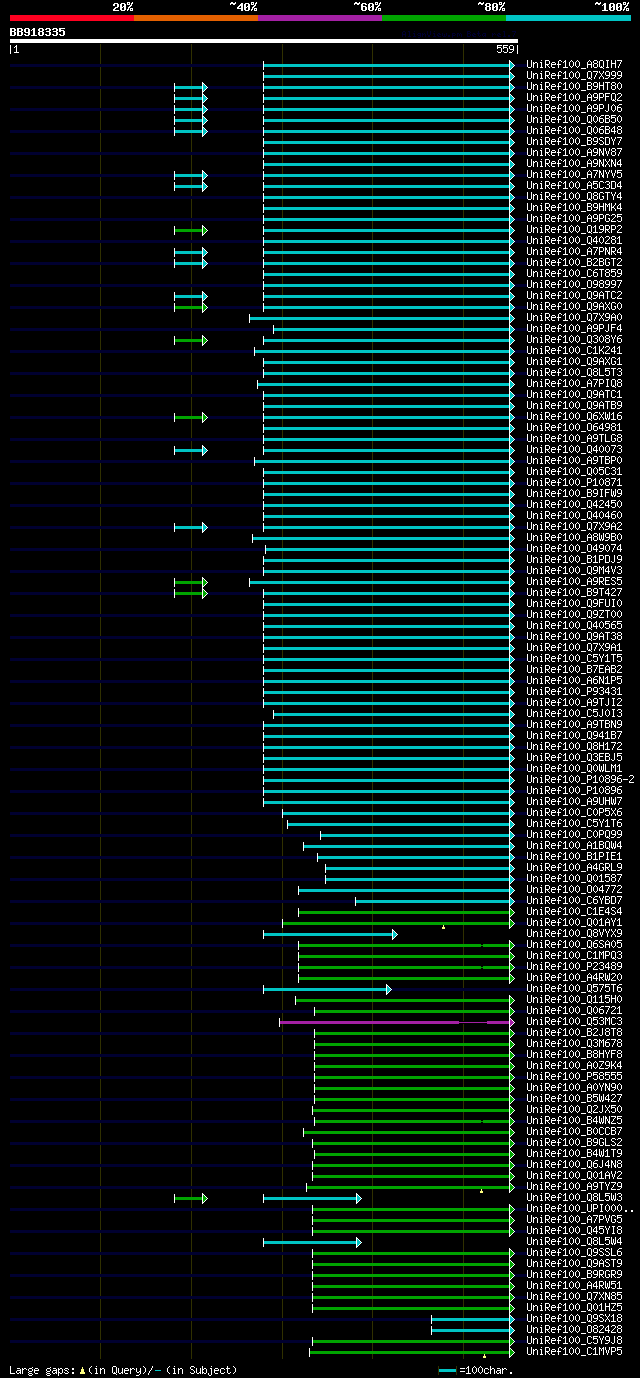The height and width of the screenshot is (1378, 640).
Task: Select the UniRef100_Q8L5W3 label
Action: coord(575,1197)
